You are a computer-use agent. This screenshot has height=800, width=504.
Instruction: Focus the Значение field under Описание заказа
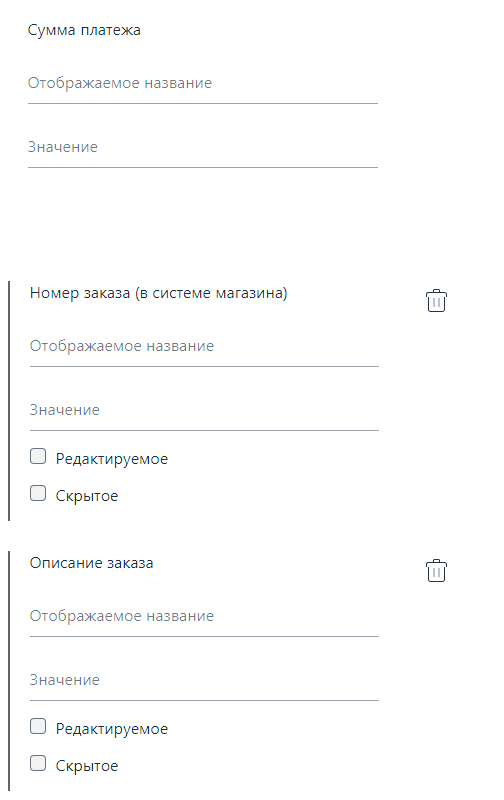point(204,681)
